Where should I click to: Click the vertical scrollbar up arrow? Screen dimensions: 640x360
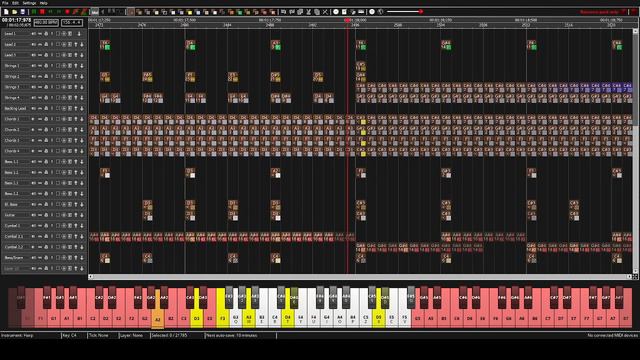click(635, 31)
